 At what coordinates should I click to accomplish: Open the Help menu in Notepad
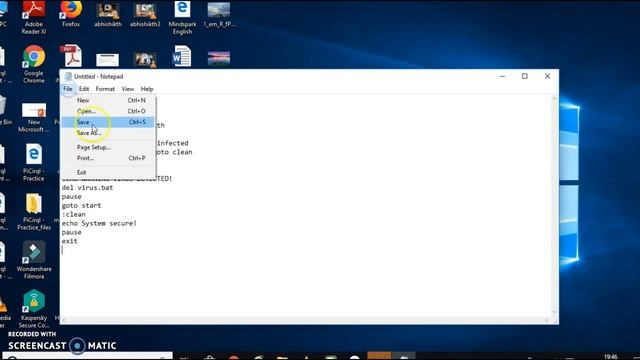coord(147,89)
